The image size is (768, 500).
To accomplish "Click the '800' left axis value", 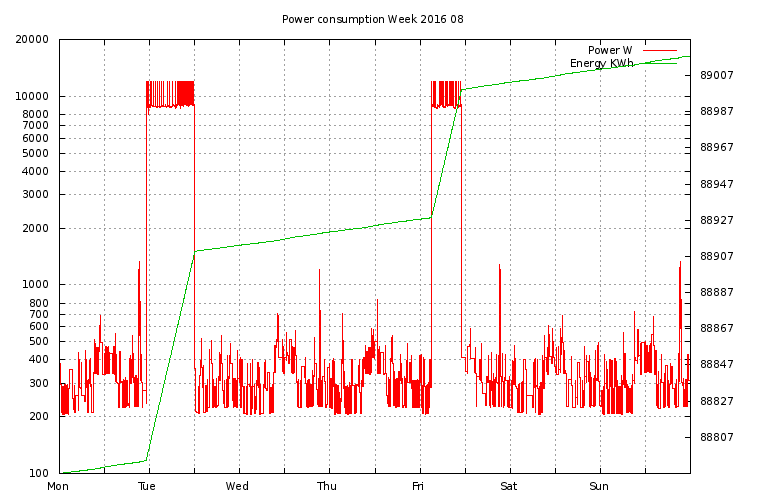I will [x=39, y=303].
